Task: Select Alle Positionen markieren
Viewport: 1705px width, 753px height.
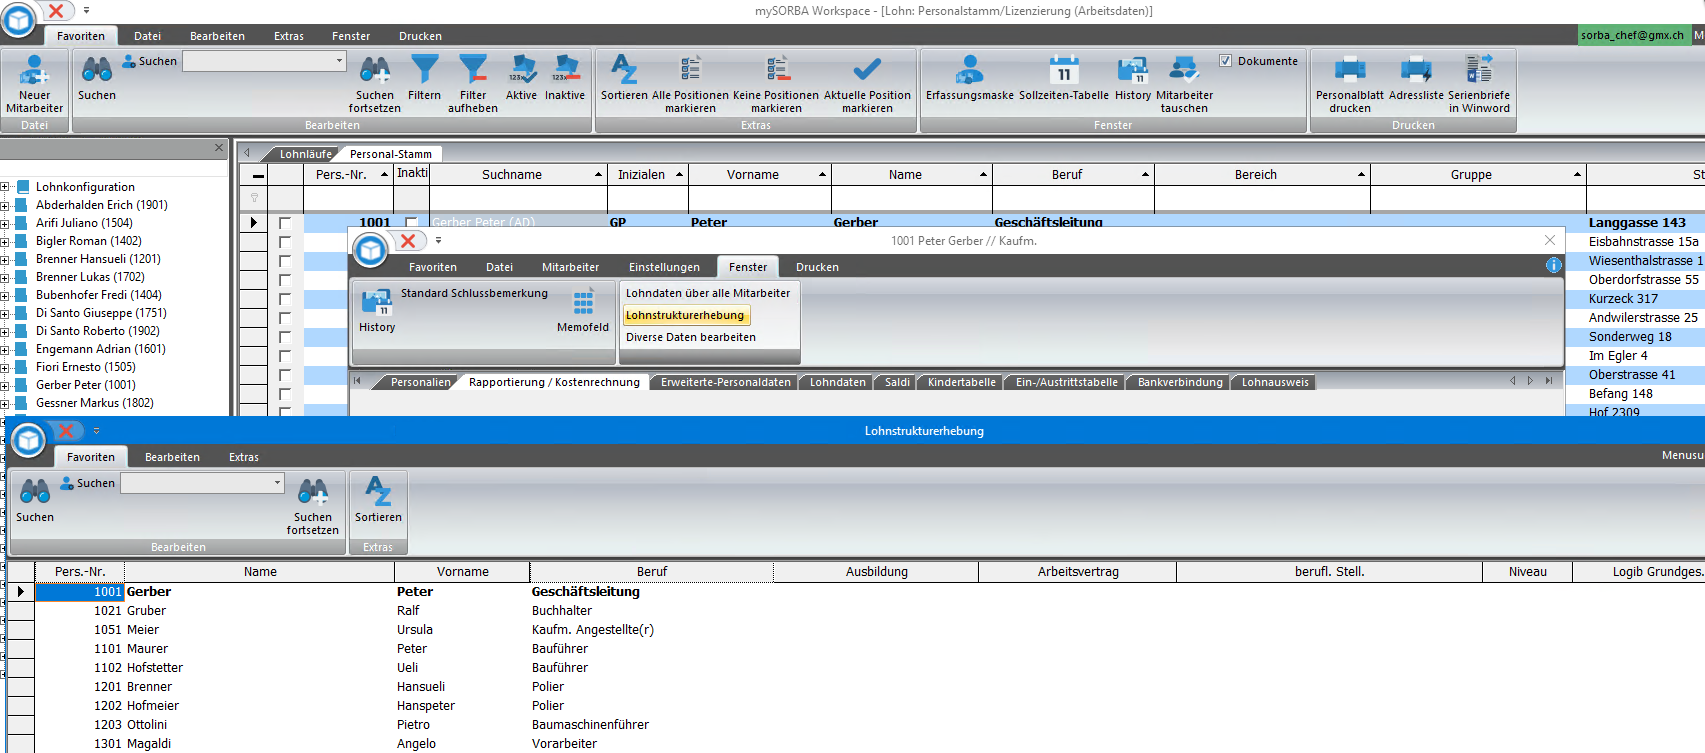Action: [x=690, y=84]
